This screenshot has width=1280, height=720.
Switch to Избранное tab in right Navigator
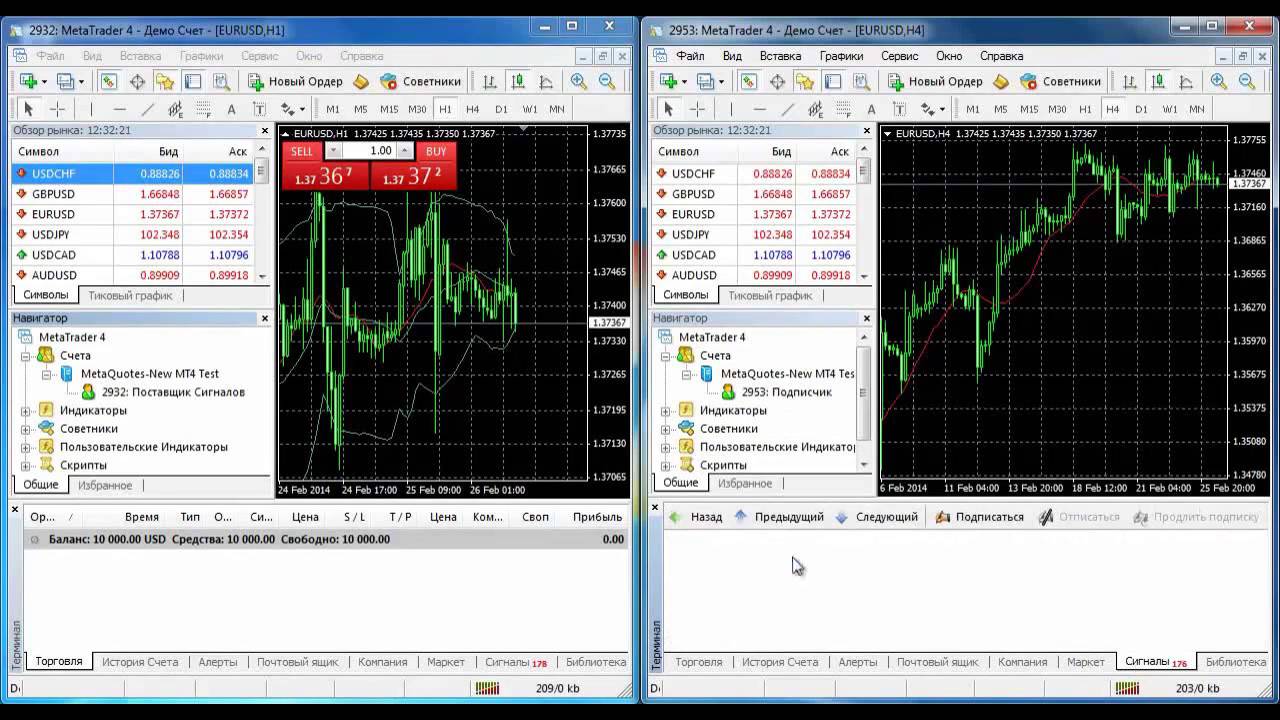745,484
